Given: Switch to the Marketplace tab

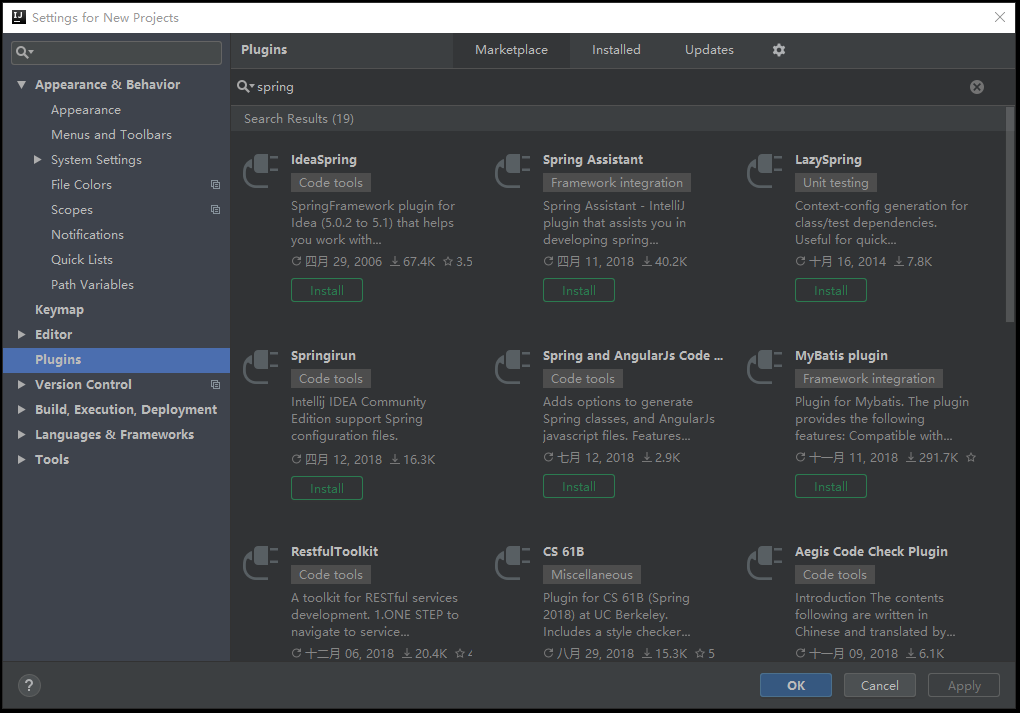Looking at the screenshot, I should click(x=511, y=50).
